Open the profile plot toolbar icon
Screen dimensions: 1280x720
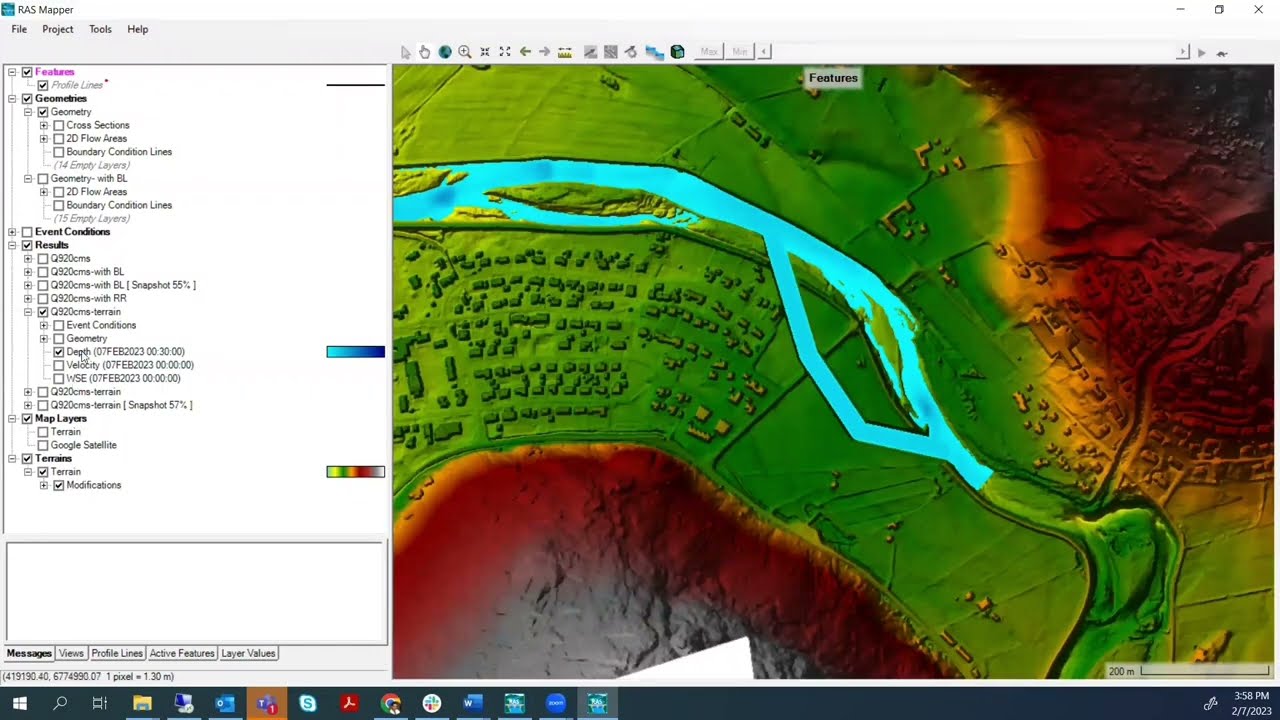click(591, 52)
